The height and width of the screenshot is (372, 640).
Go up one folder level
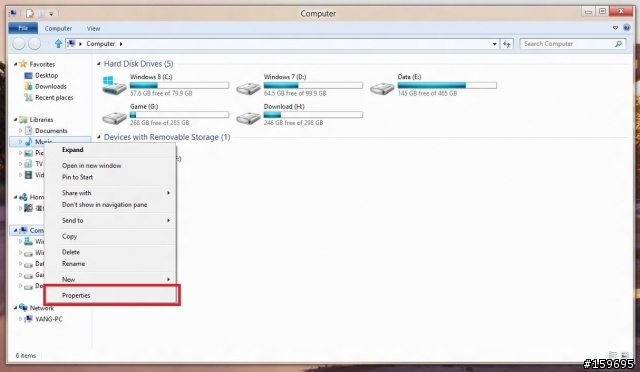click(x=58, y=44)
